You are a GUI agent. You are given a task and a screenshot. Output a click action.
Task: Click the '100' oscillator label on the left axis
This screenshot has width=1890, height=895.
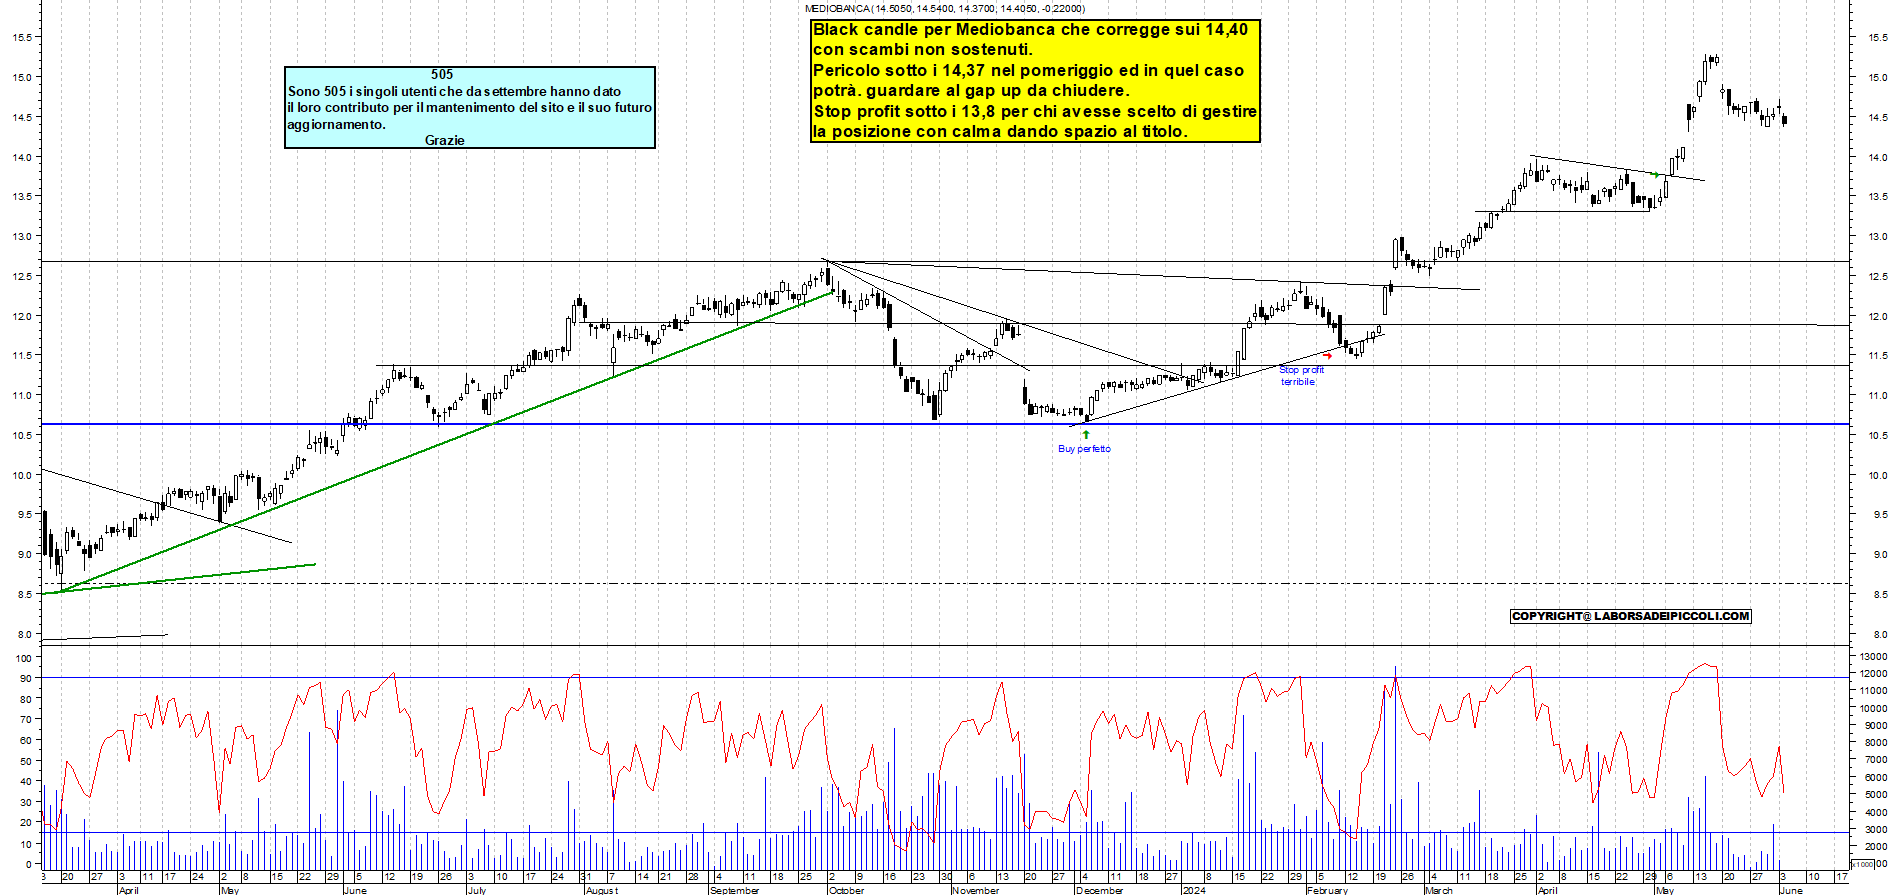tap(24, 658)
